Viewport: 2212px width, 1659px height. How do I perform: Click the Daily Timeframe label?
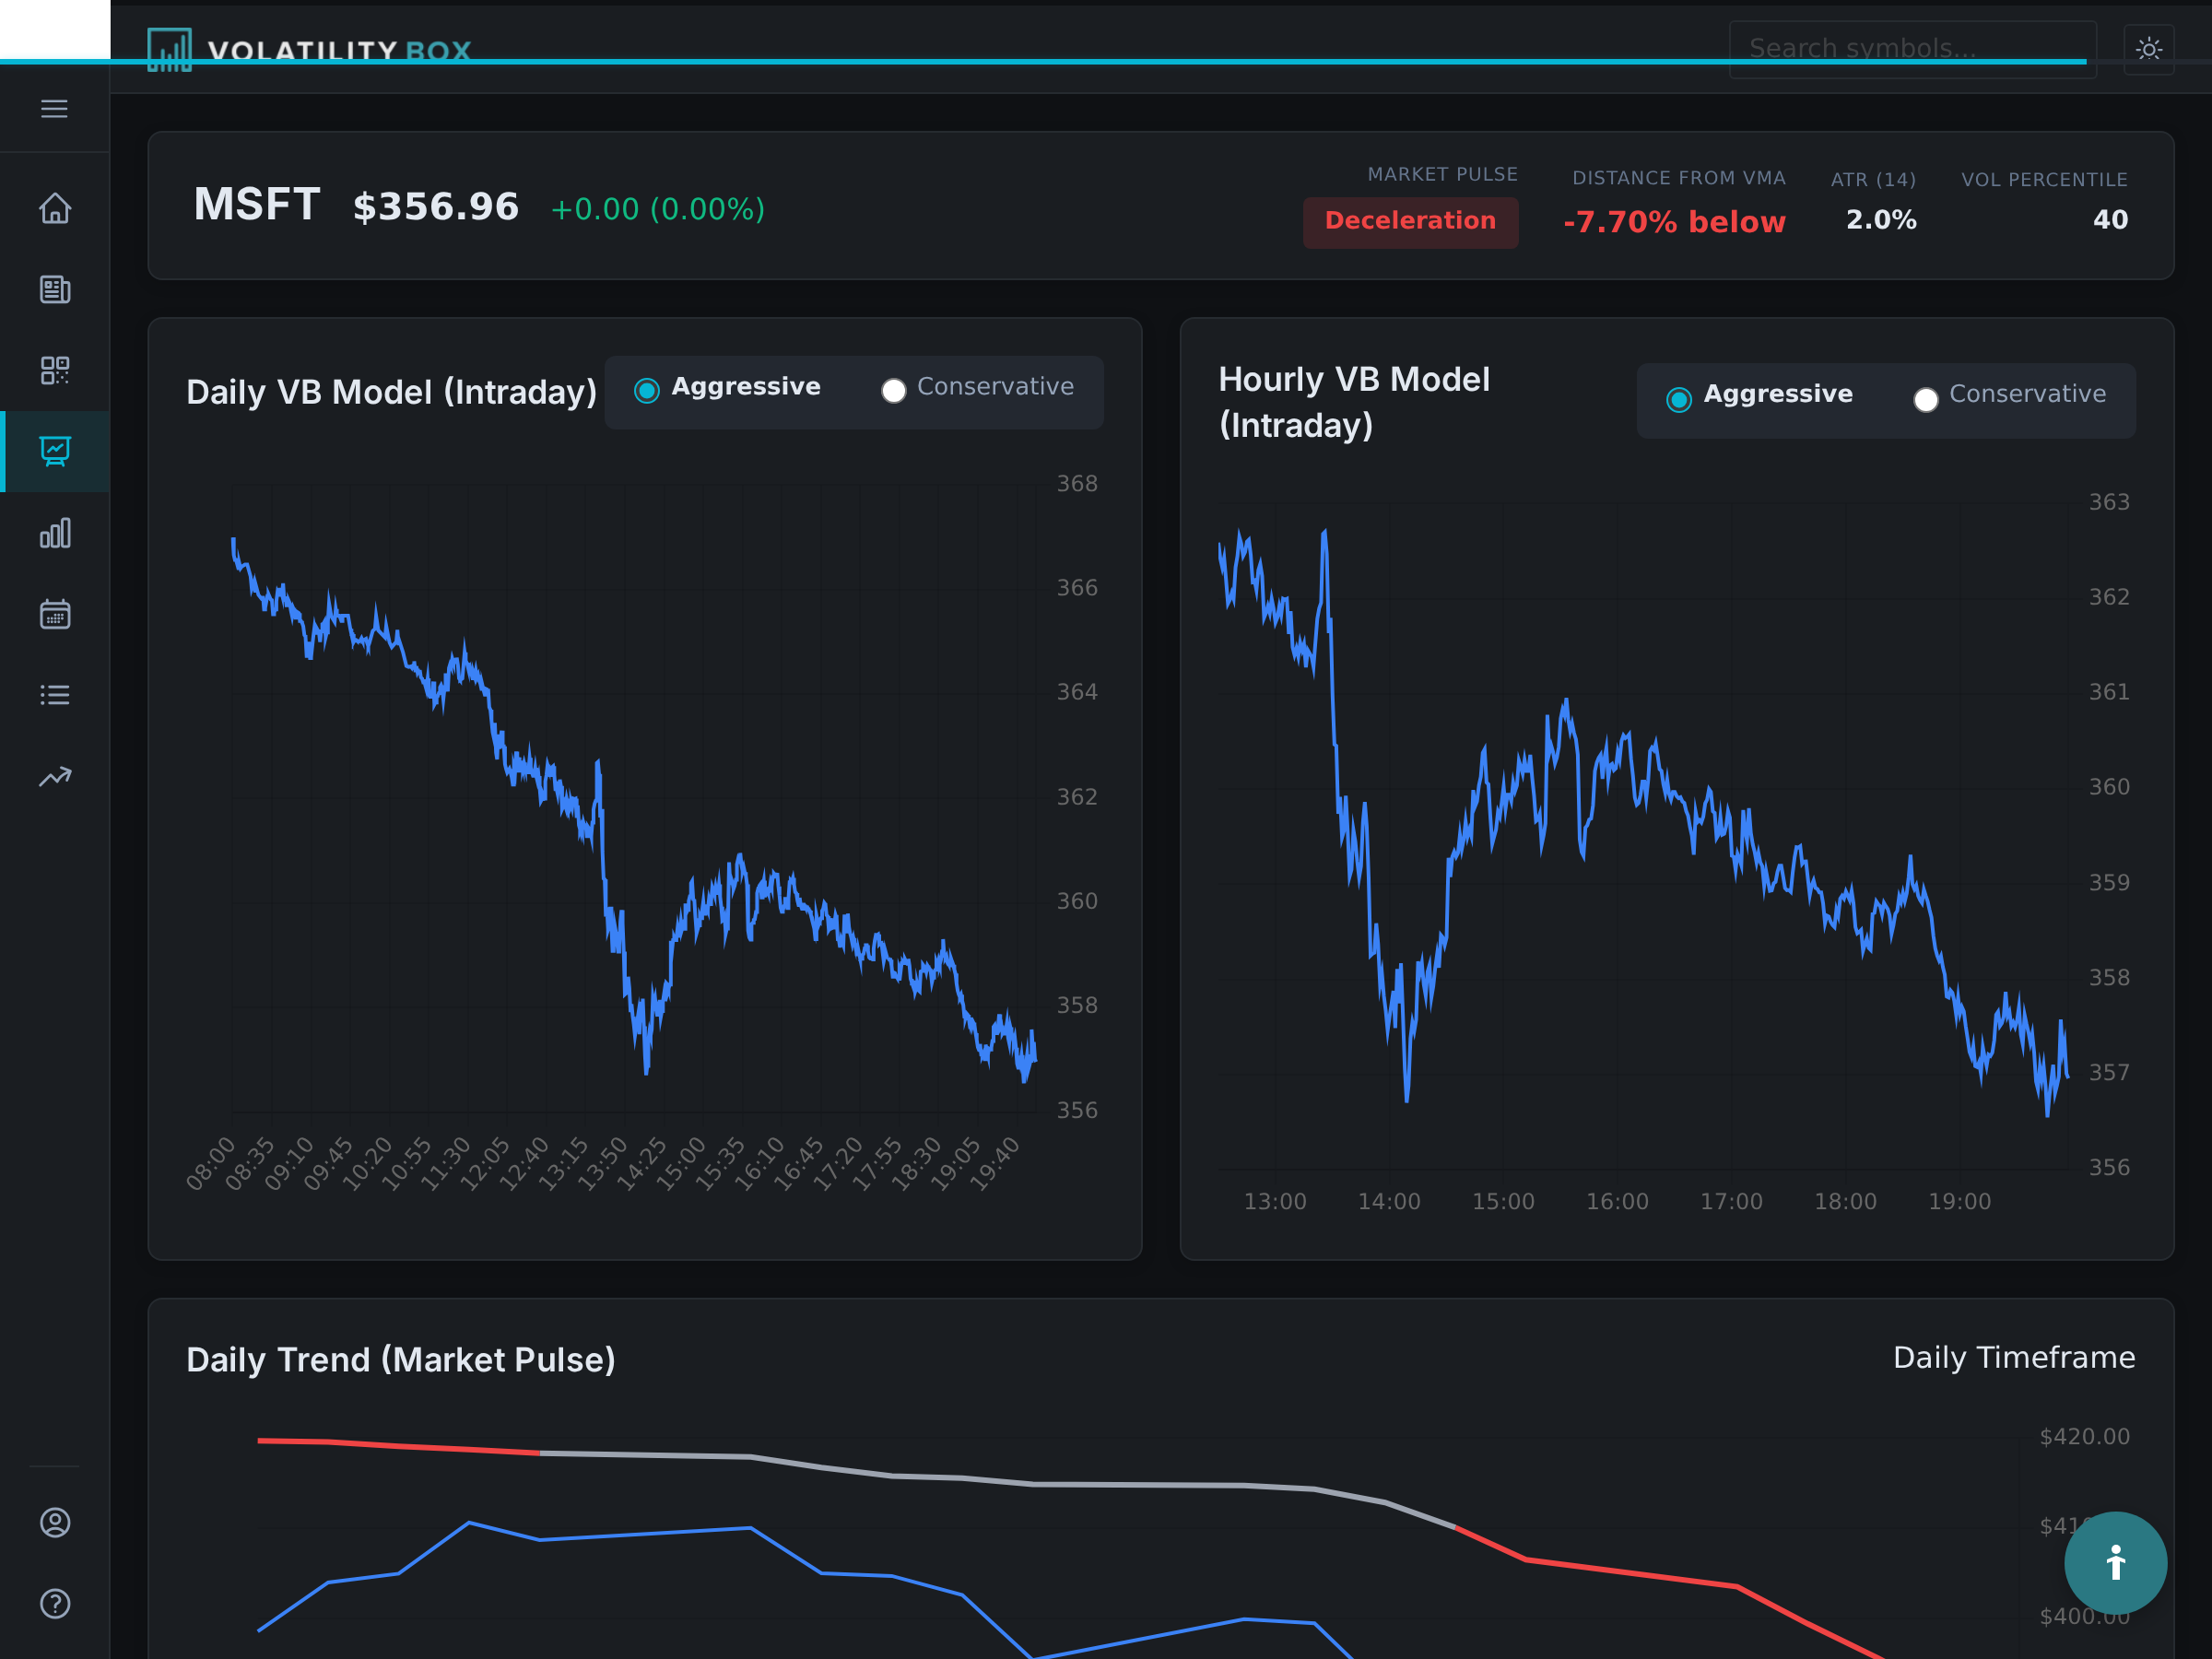(2014, 1358)
